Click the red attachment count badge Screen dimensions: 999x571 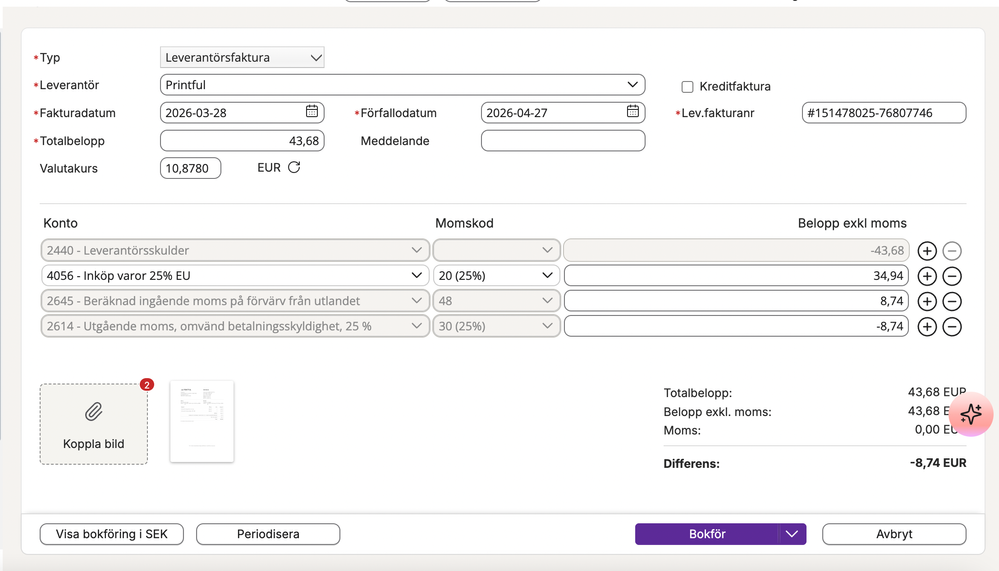click(x=147, y=384)
